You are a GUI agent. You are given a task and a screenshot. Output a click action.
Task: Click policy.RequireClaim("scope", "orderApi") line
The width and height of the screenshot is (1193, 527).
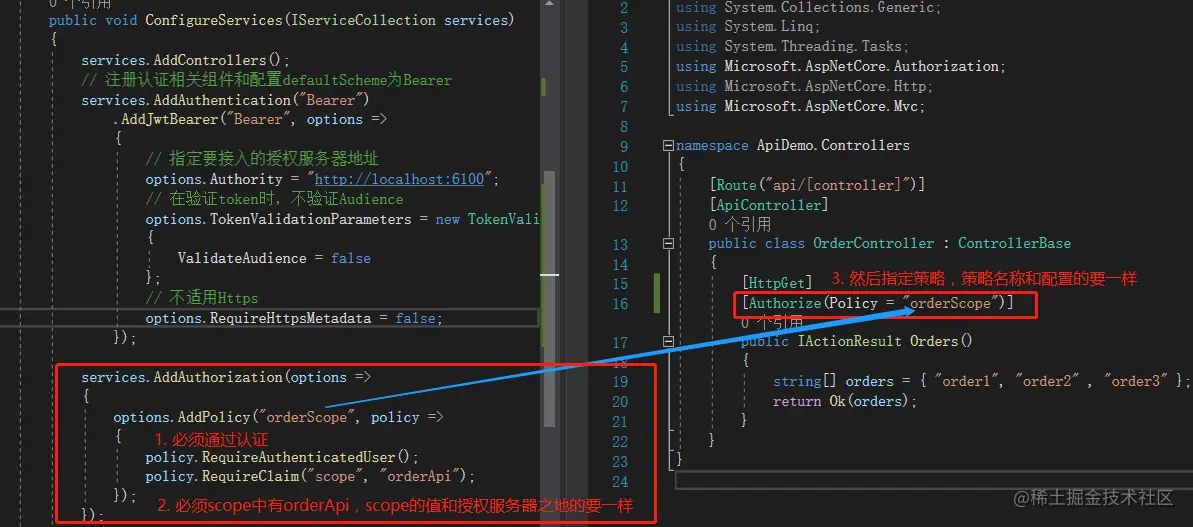[x=310, y=477]
